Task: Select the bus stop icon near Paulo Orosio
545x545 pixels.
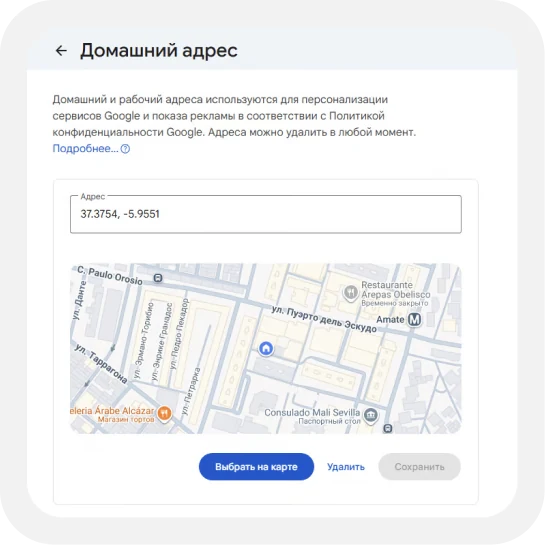Action: [x=158, y=278]
